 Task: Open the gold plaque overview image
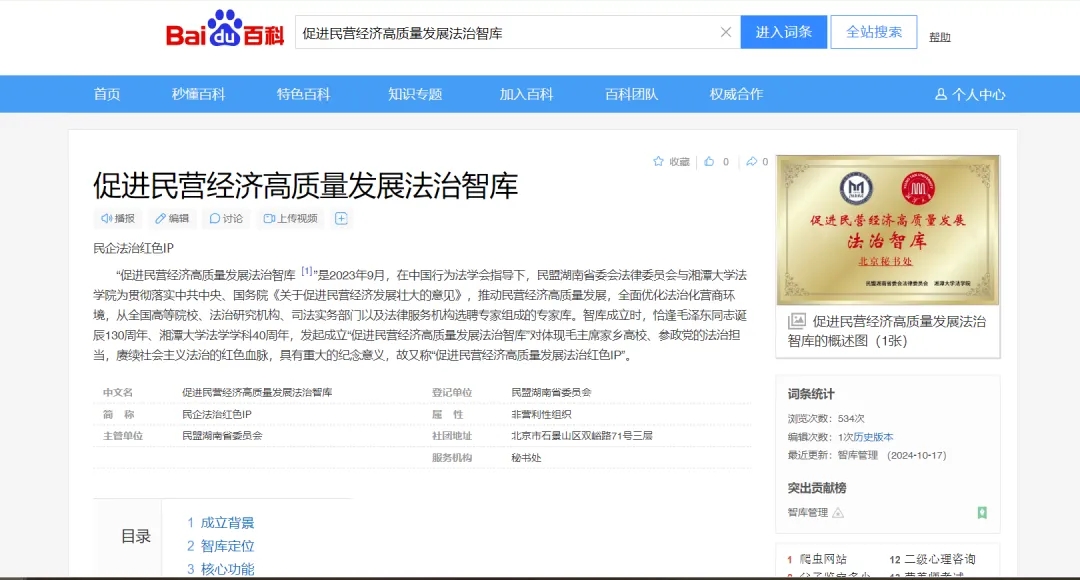[887, 230]
